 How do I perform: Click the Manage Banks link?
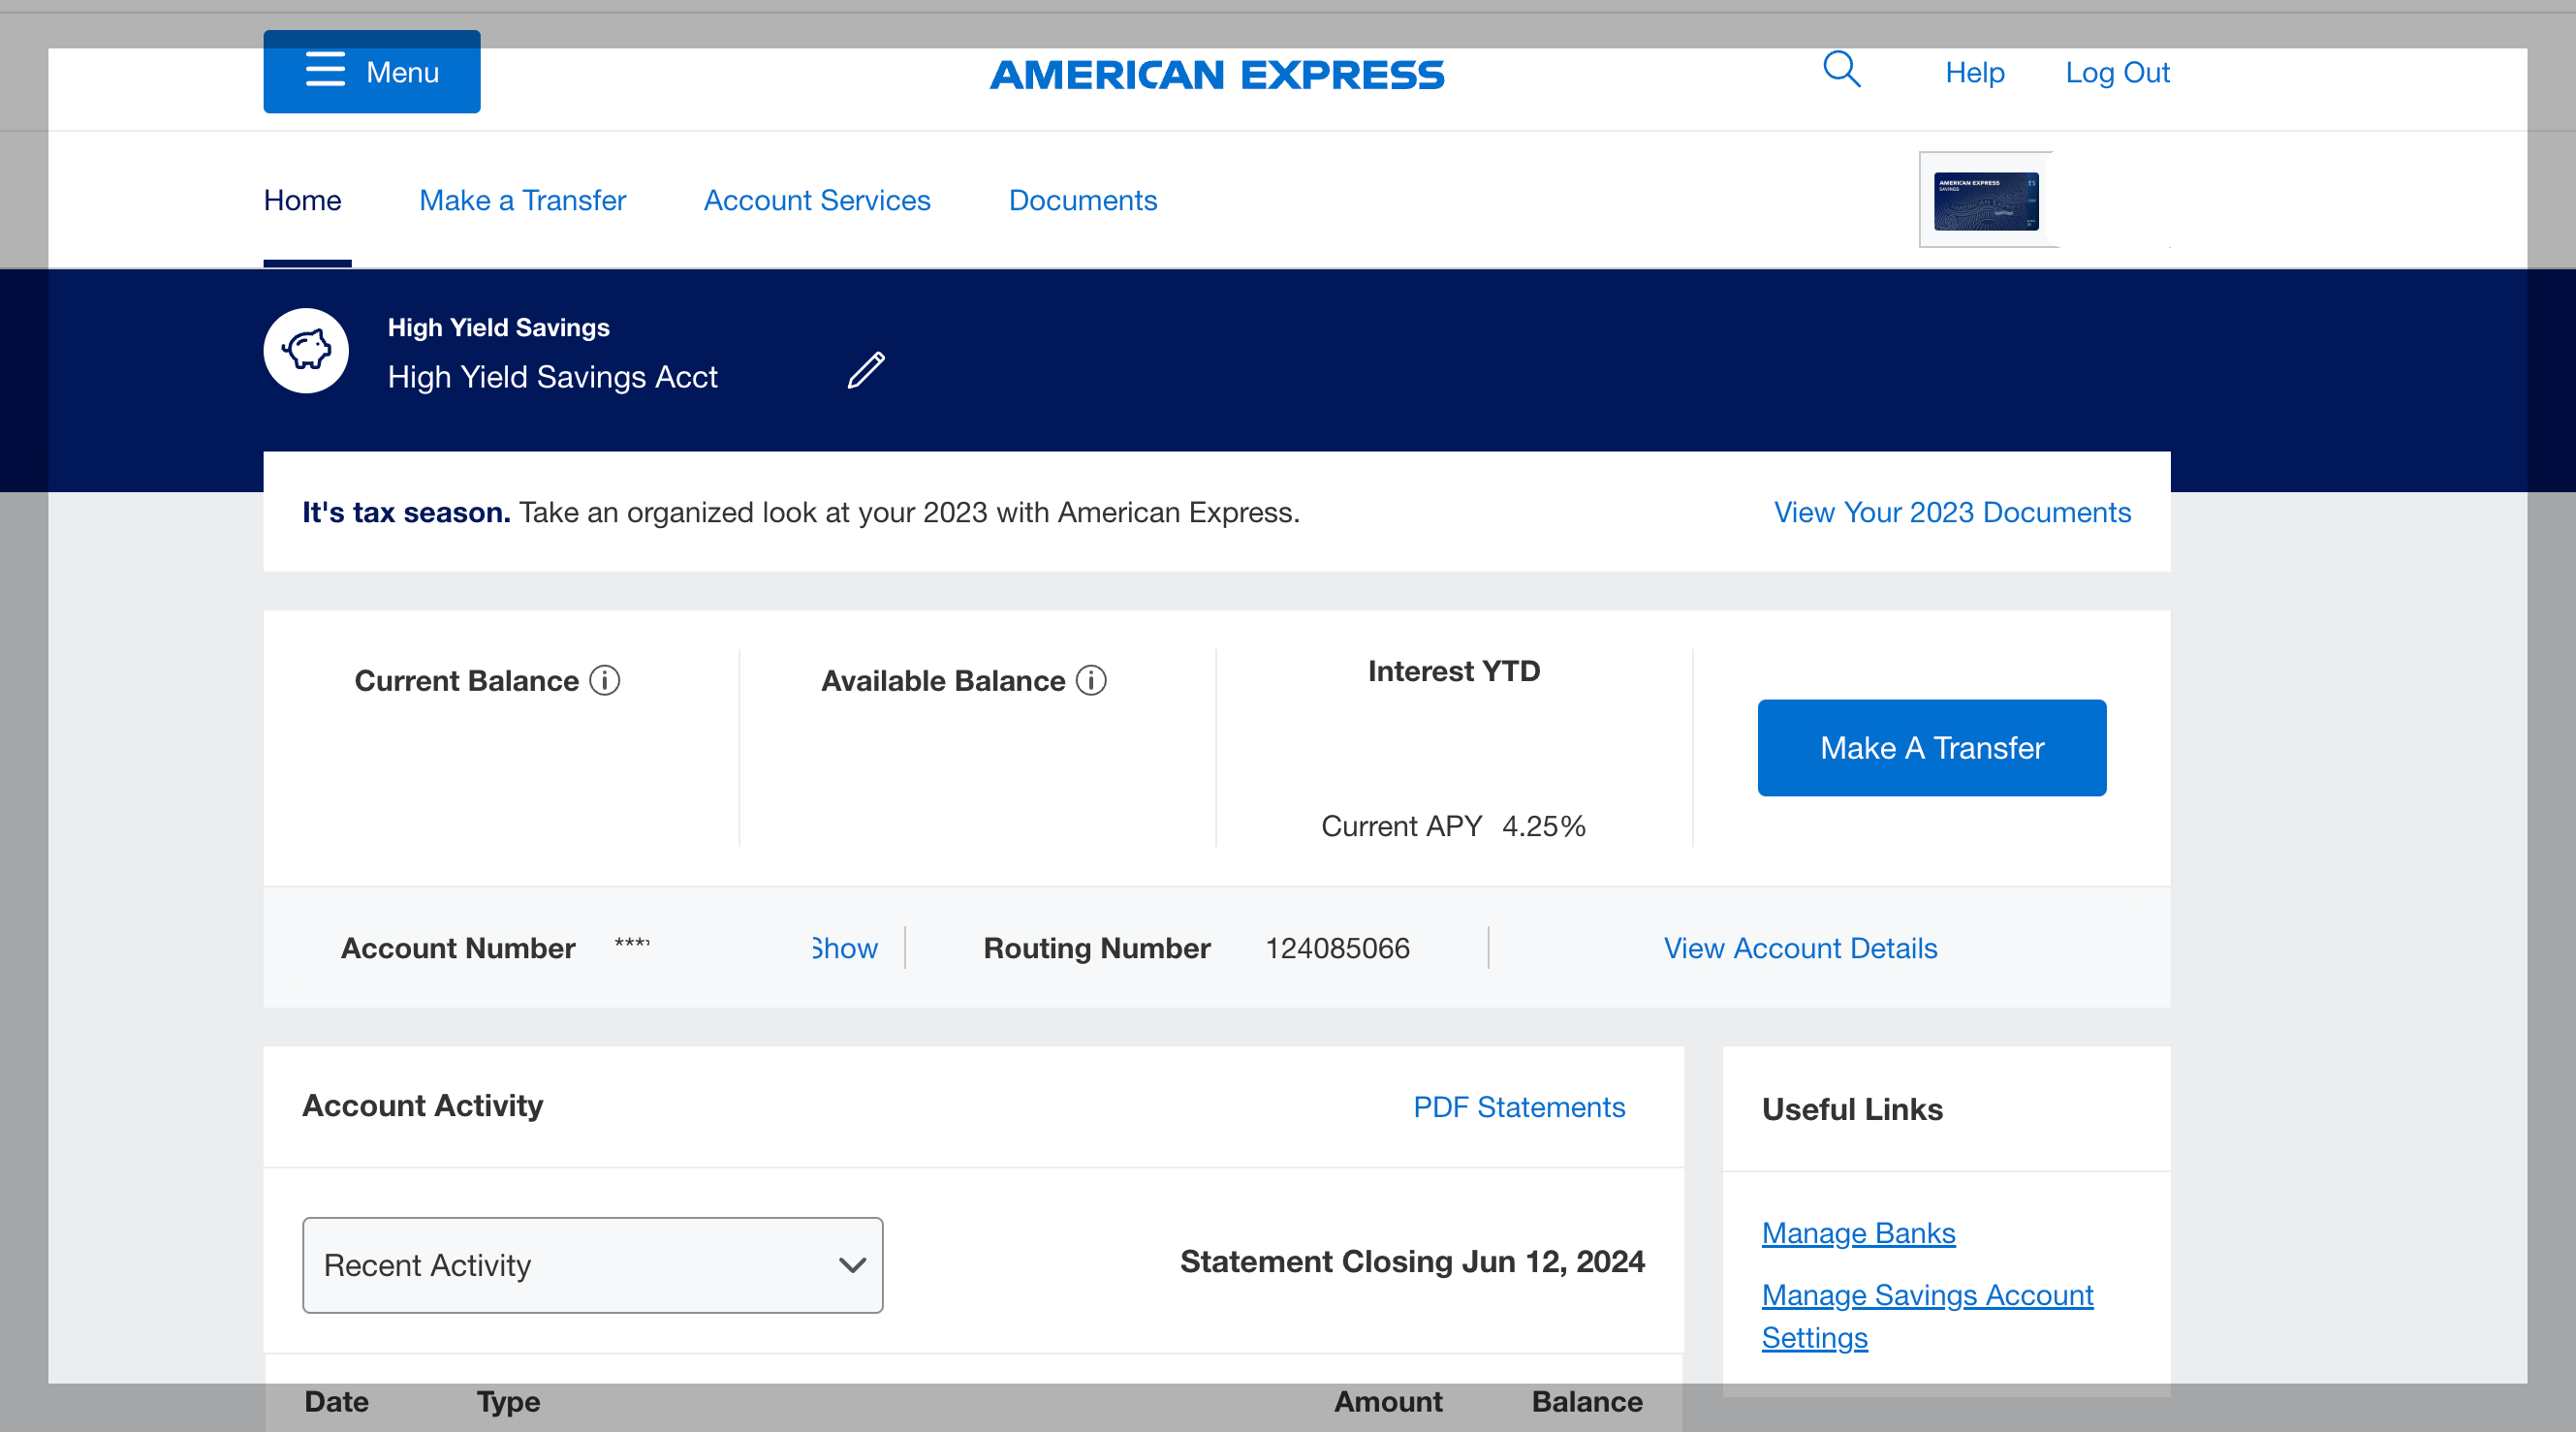[x=1858, y=1233]
